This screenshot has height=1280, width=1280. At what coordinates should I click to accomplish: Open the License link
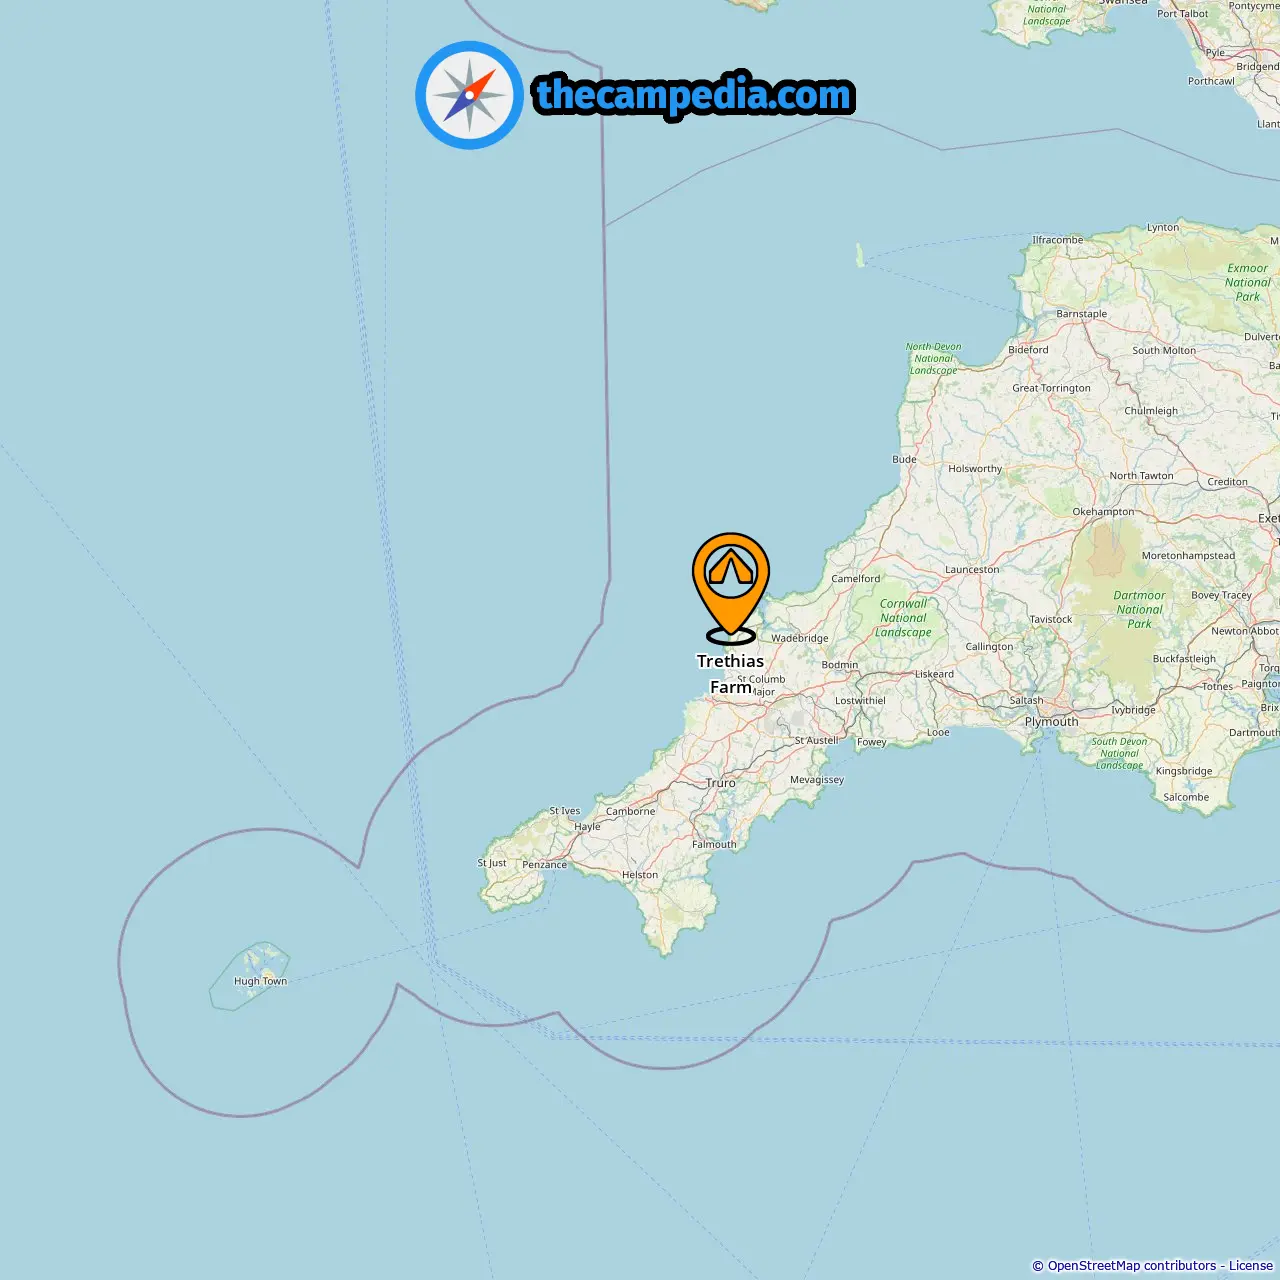[1251, 1265]
